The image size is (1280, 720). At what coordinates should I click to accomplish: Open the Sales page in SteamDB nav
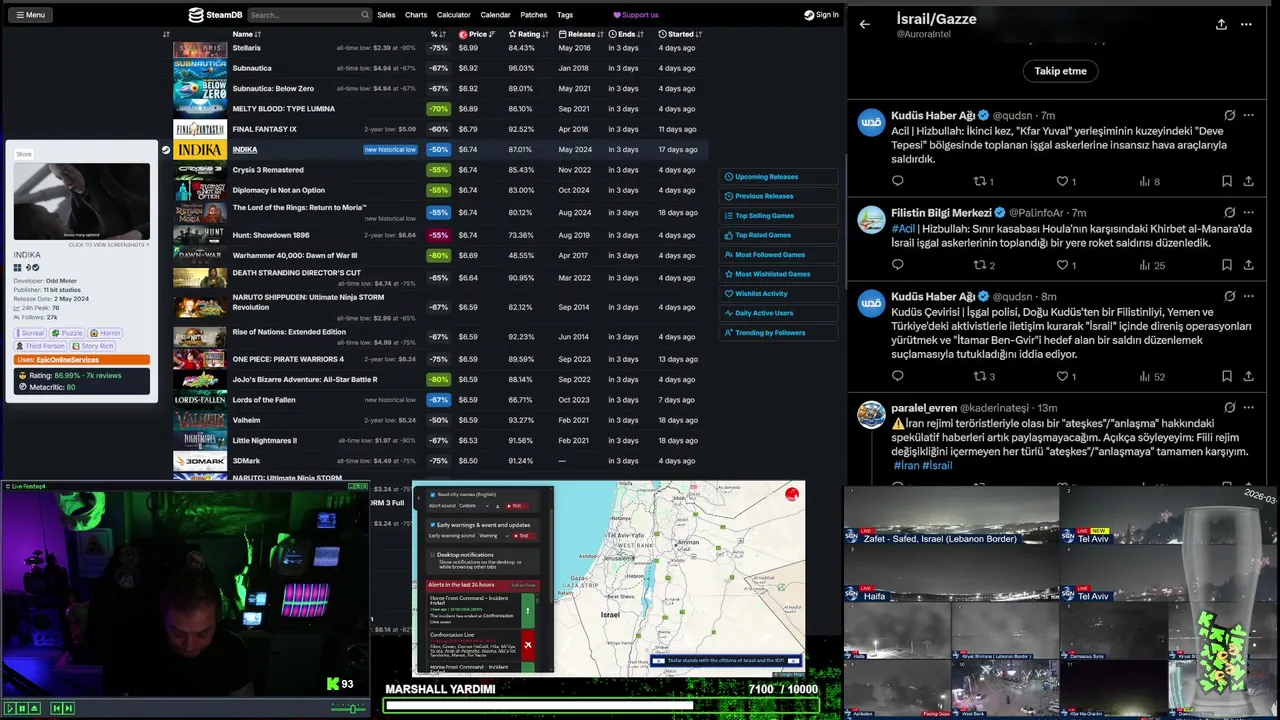[x=386, y=15]
